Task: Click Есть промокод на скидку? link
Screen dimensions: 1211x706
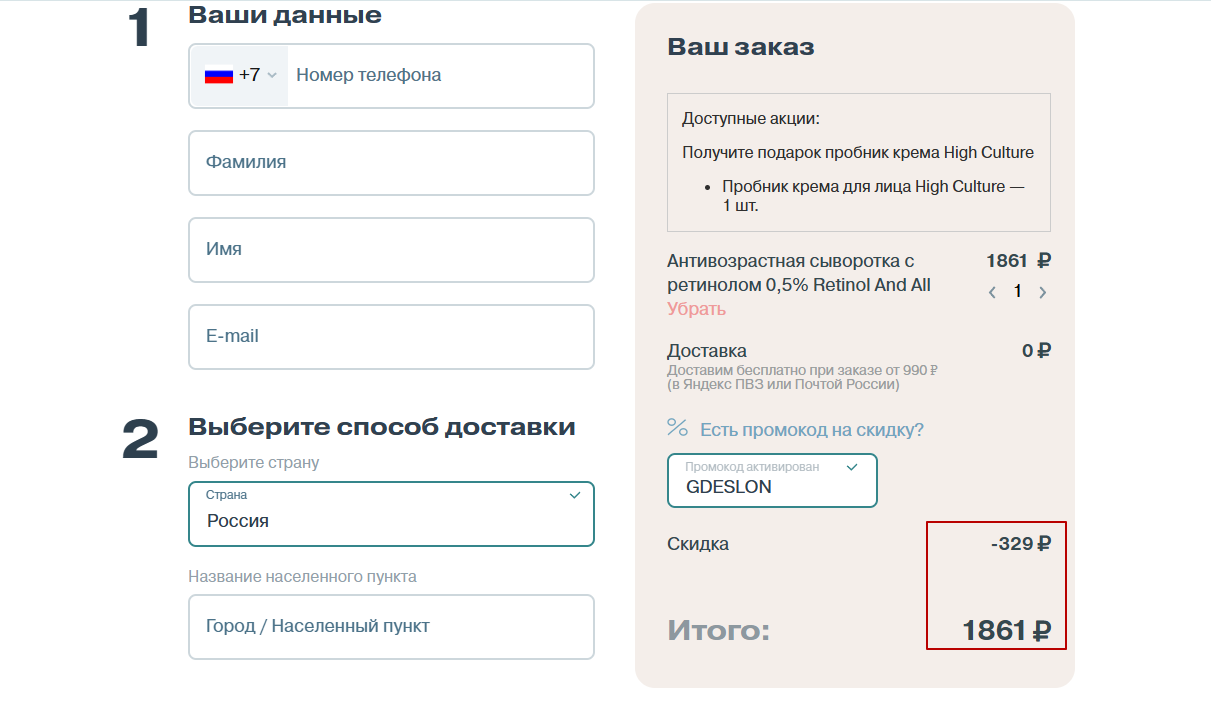Action: tap(811, 430)
